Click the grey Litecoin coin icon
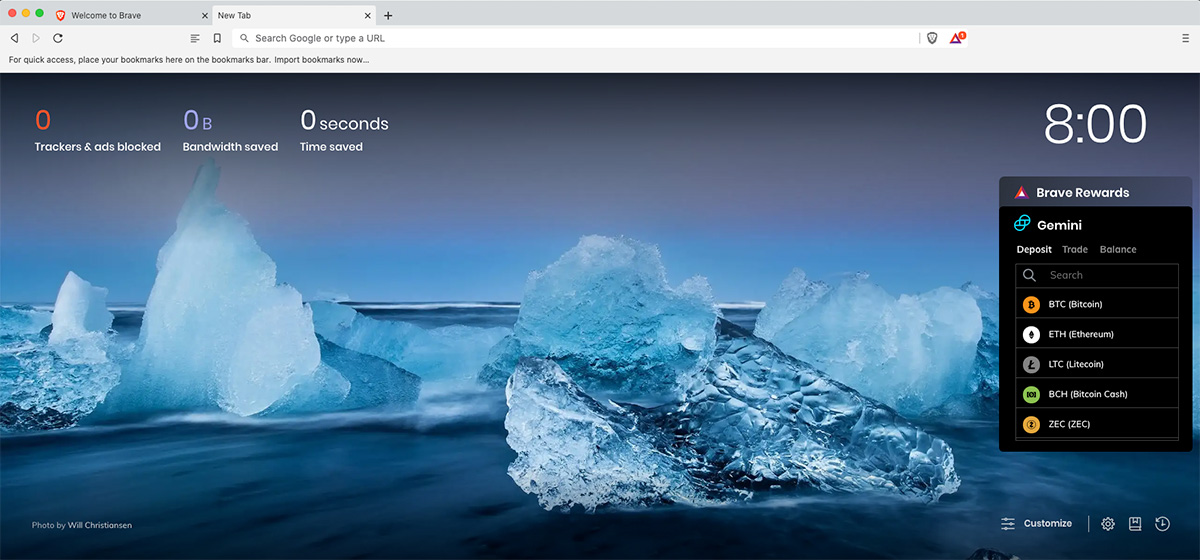 [1031, 364]
